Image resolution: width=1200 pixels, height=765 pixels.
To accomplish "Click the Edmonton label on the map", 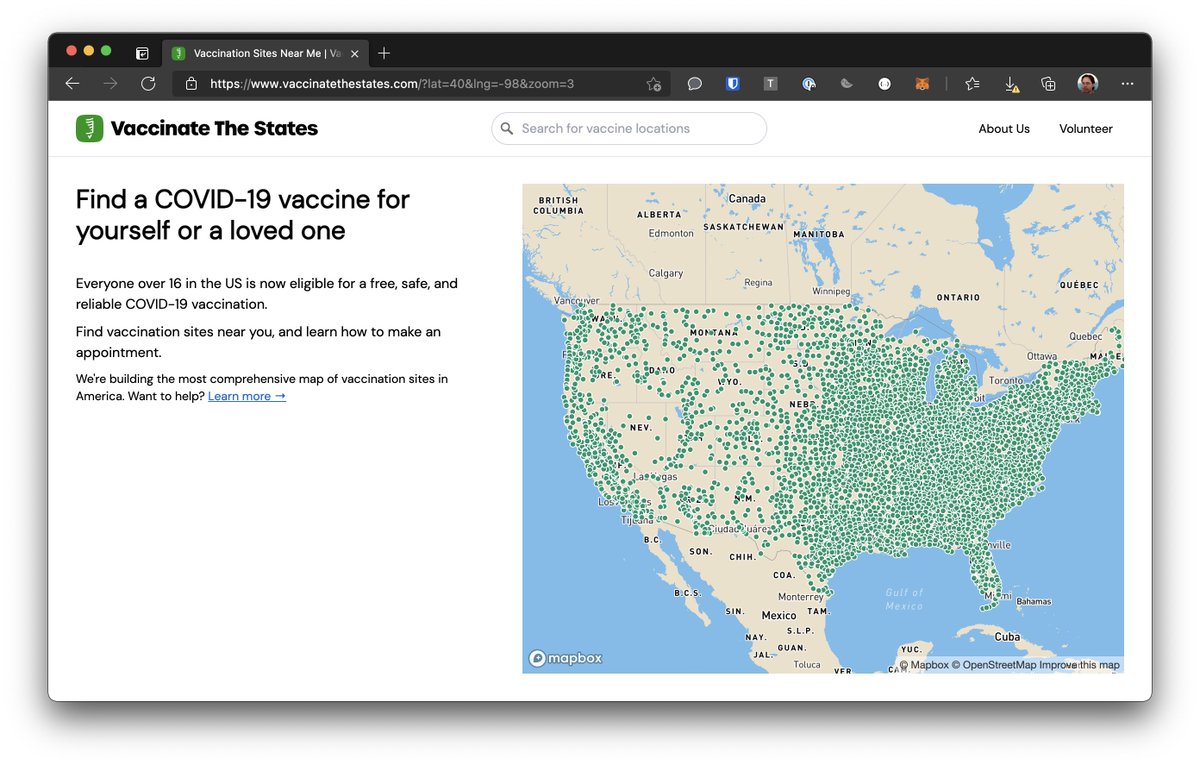I will click(671, 233).
